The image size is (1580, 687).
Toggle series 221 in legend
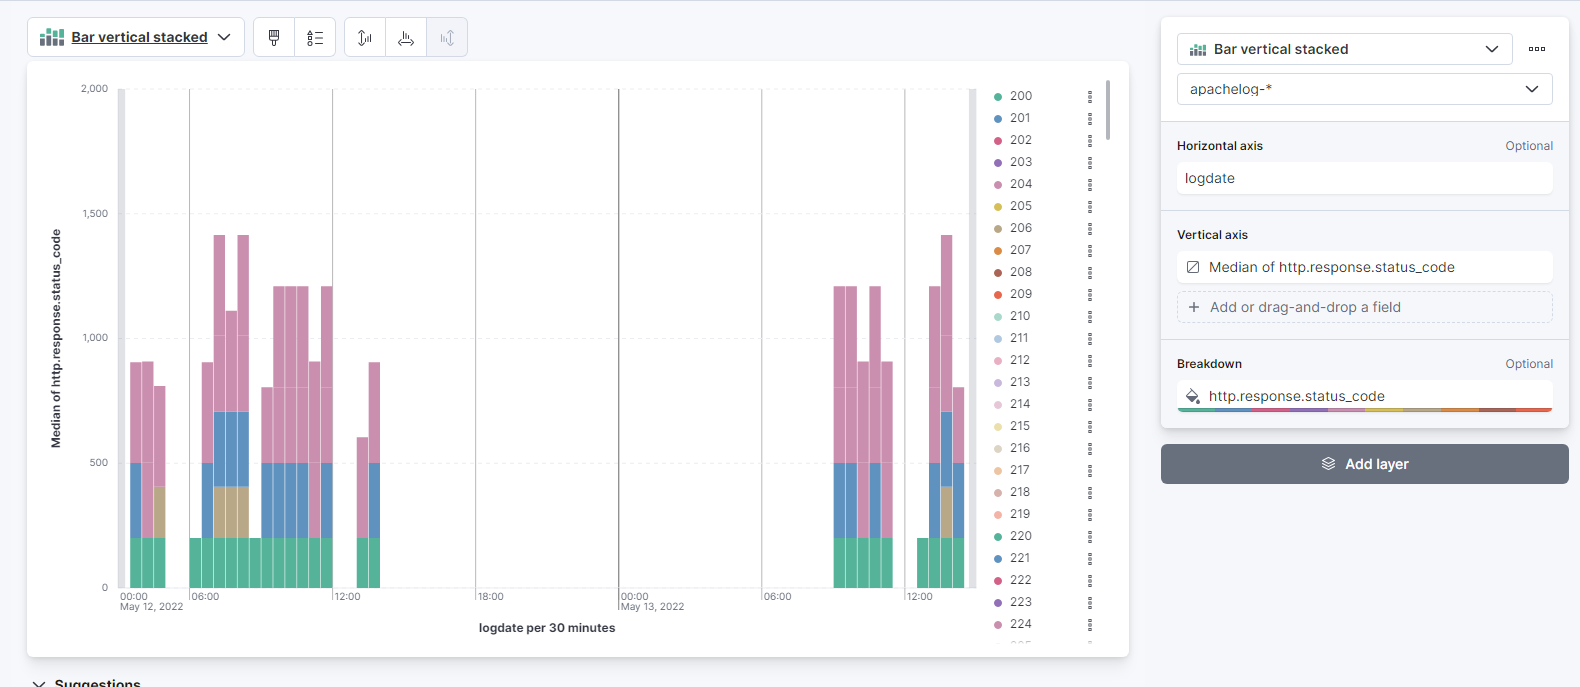pyautogui.click(x=1020, y=558)
